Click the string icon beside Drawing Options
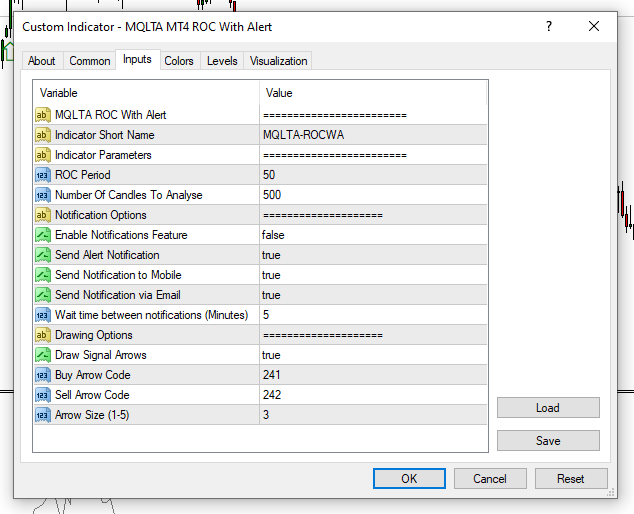This screenshot has height=514, width=634. coord(43,335)
